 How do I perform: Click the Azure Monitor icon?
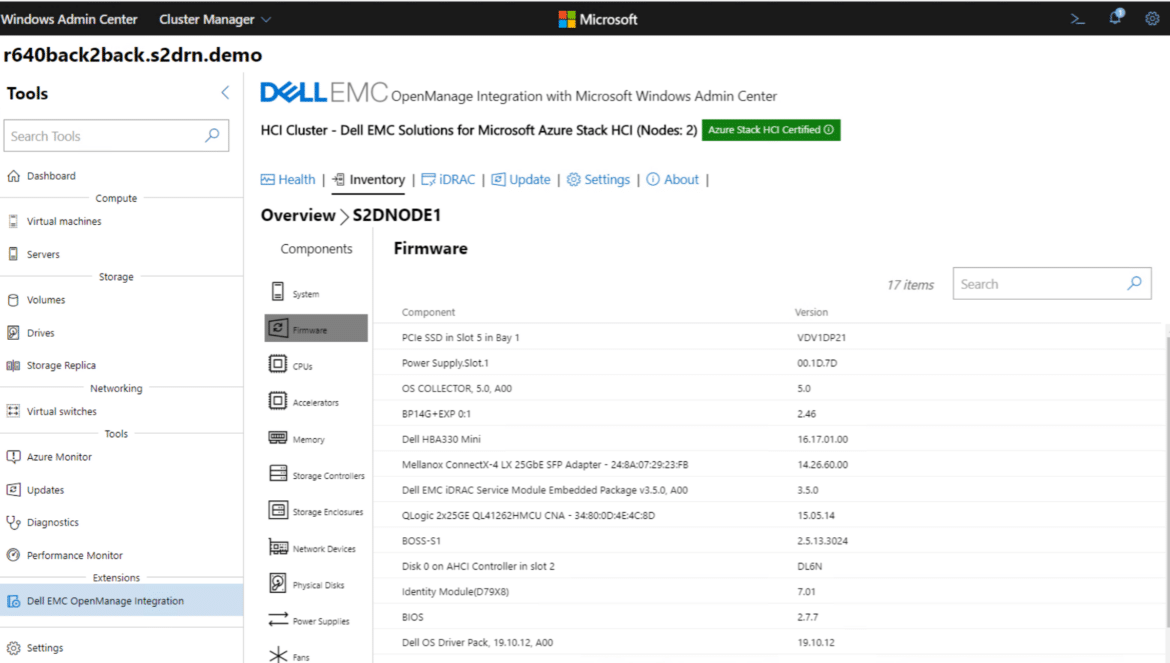coord(13,456)
